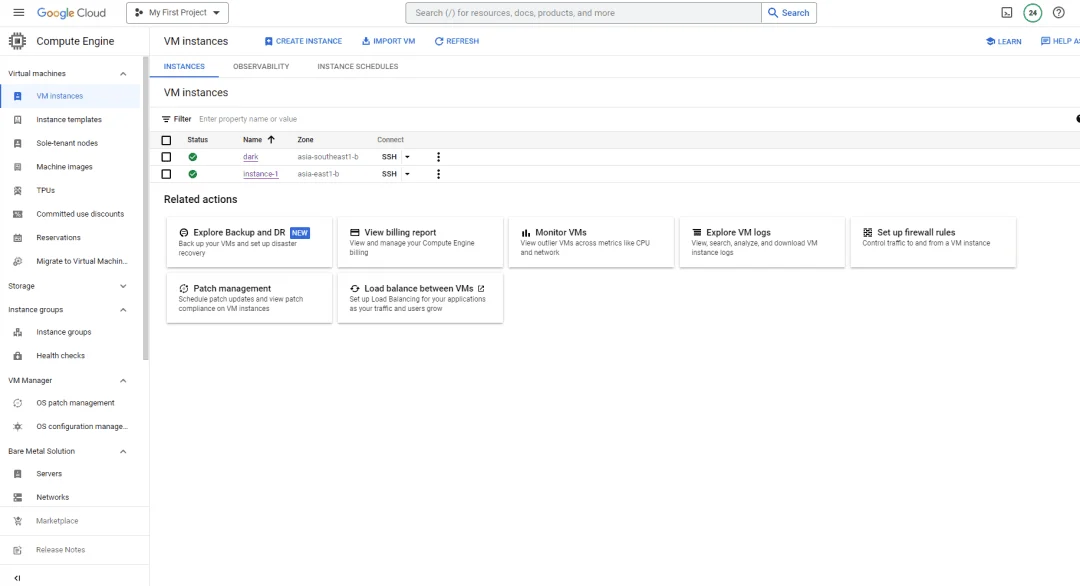Click the Health checks lock icon

click(x=18, y=355)
